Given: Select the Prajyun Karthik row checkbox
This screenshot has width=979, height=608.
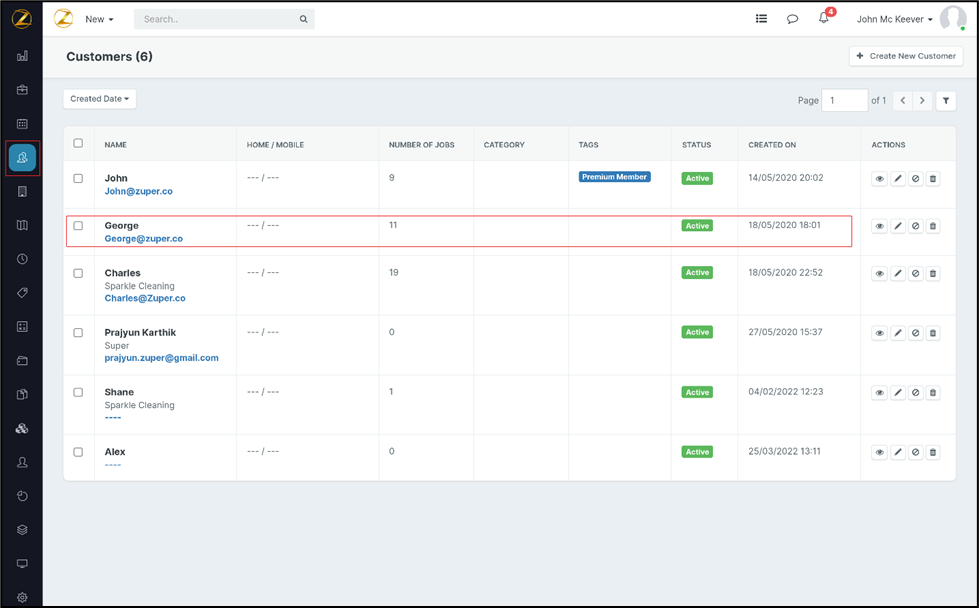Looking at the screenshot, I should [78, 333].
